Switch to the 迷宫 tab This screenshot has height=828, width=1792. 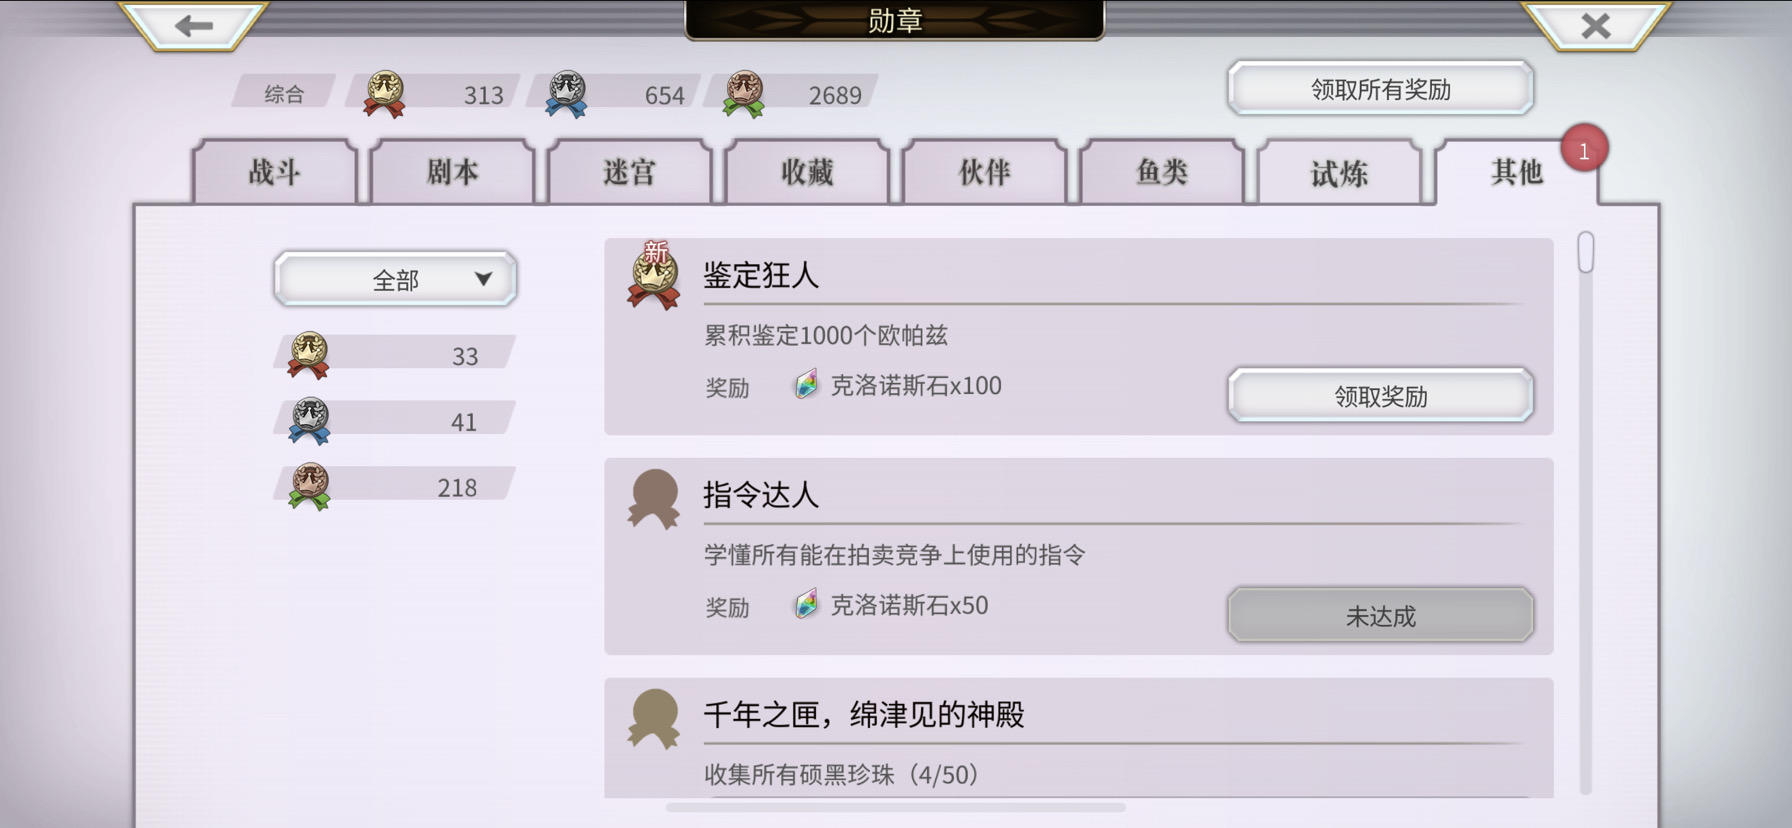point(630,172)
